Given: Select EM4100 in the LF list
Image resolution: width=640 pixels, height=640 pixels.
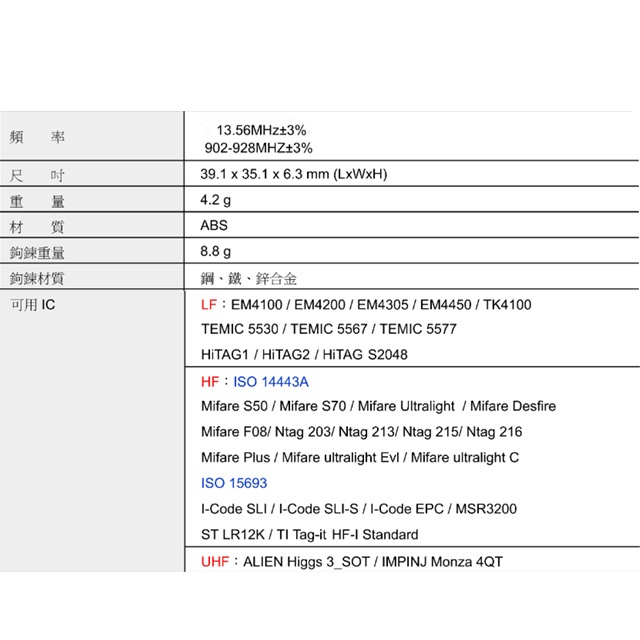Looking at the screenshot, I should 256,304.
